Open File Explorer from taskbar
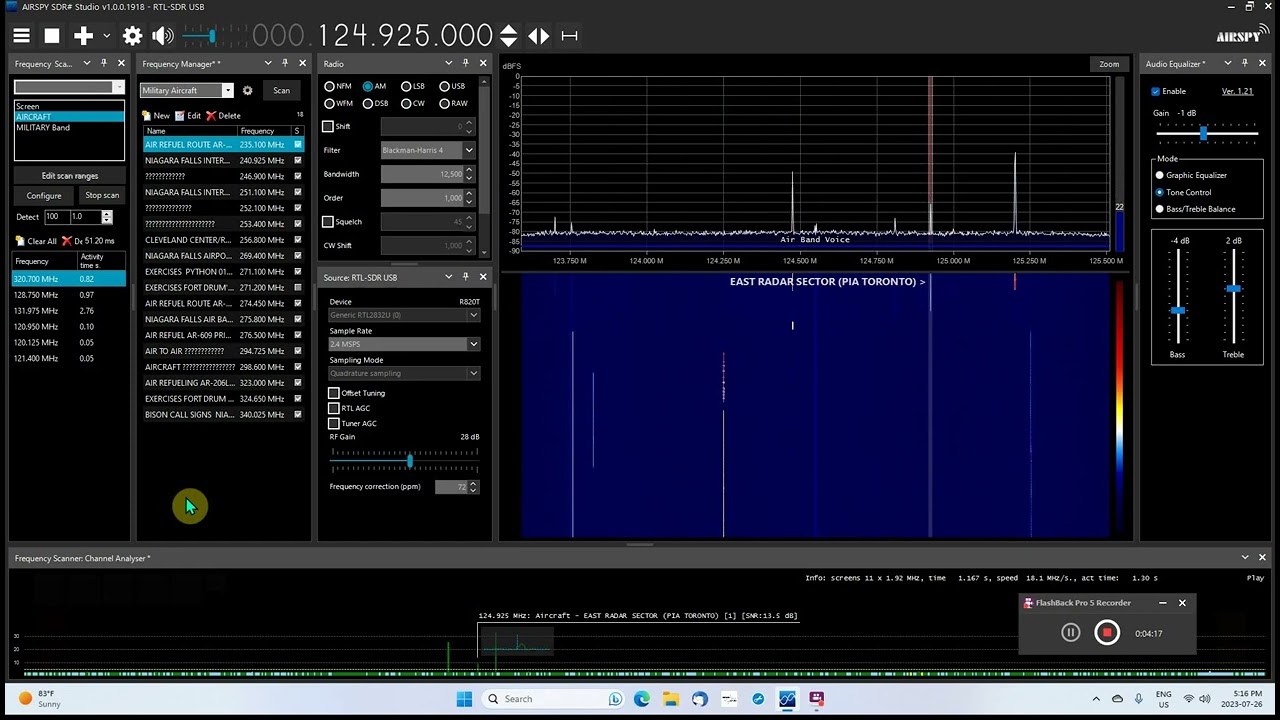This screenshot has width=1280, height=720. pos(670,699)
